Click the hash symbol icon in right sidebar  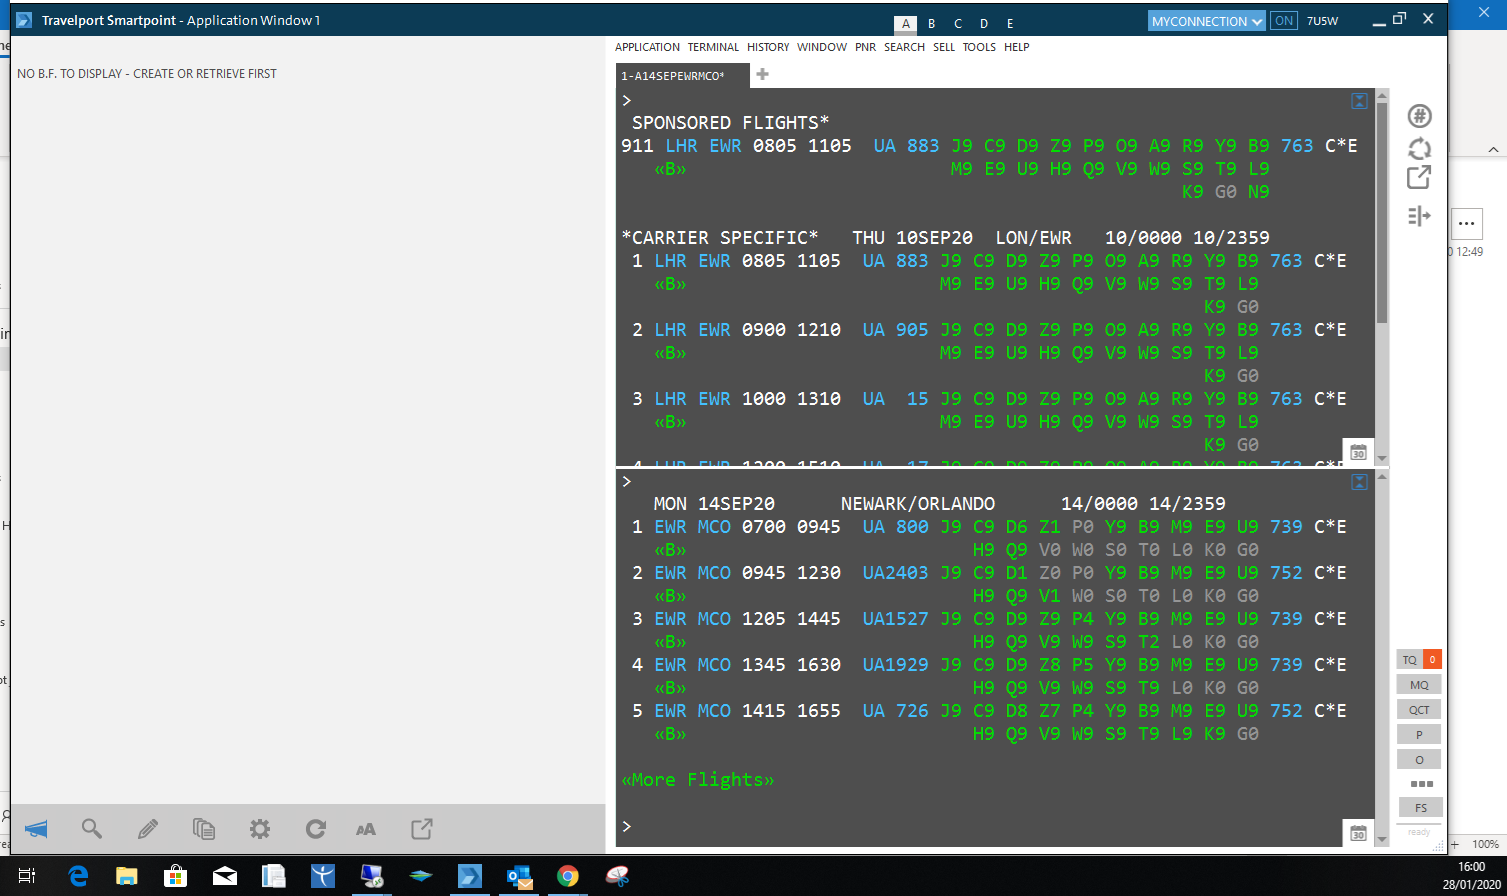1419,116
